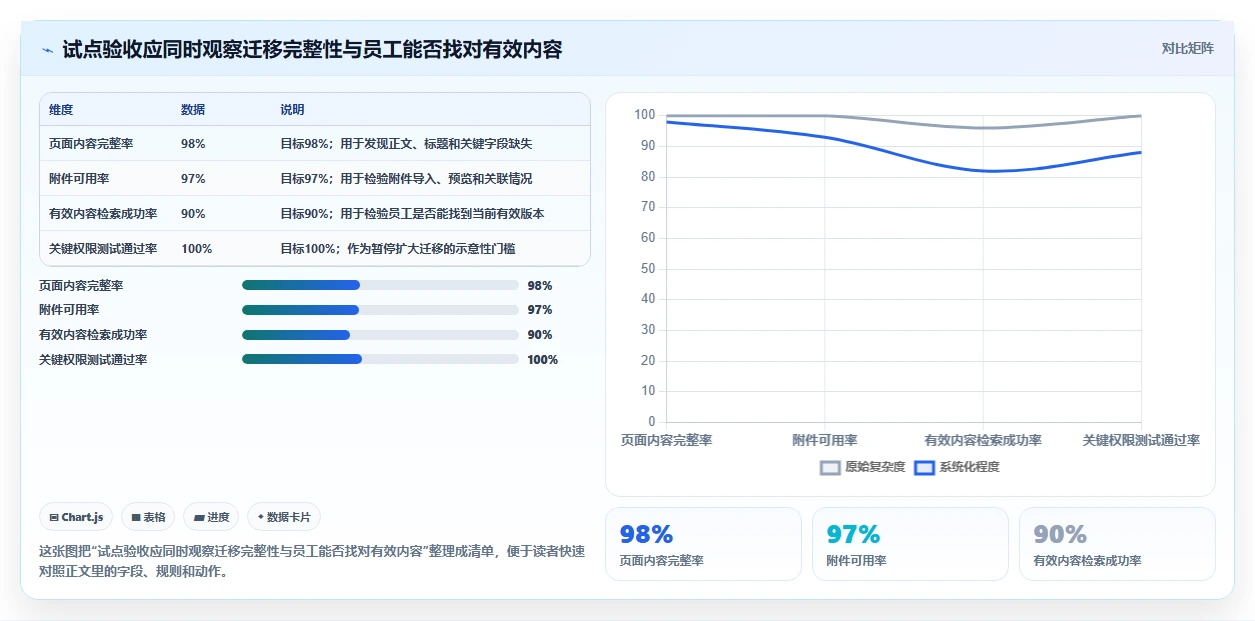This screenshot has width=1255, height=621.
Task: Click the lightning icon beside the title
Action: [x=47, y=50]
